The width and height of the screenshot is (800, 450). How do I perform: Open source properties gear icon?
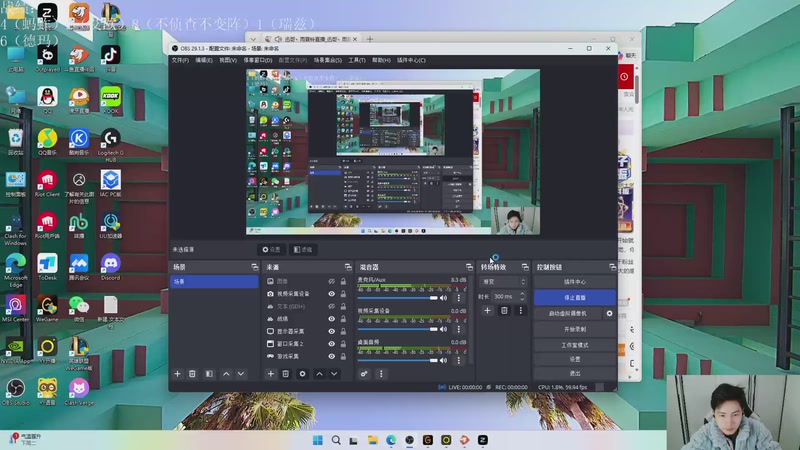click(x=303, y=374)
